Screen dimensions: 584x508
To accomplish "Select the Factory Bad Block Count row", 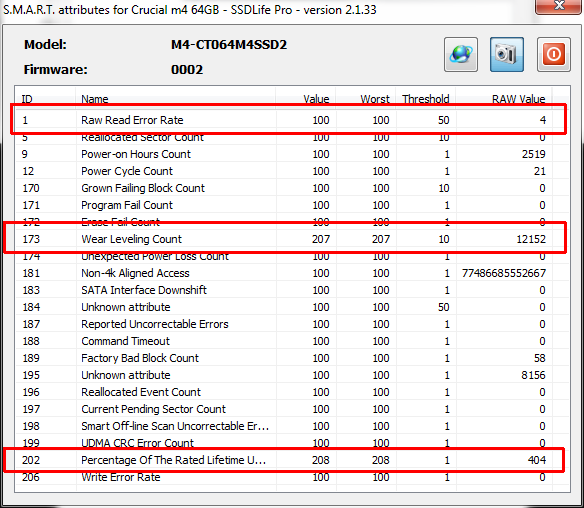I will tap(292, 358).
